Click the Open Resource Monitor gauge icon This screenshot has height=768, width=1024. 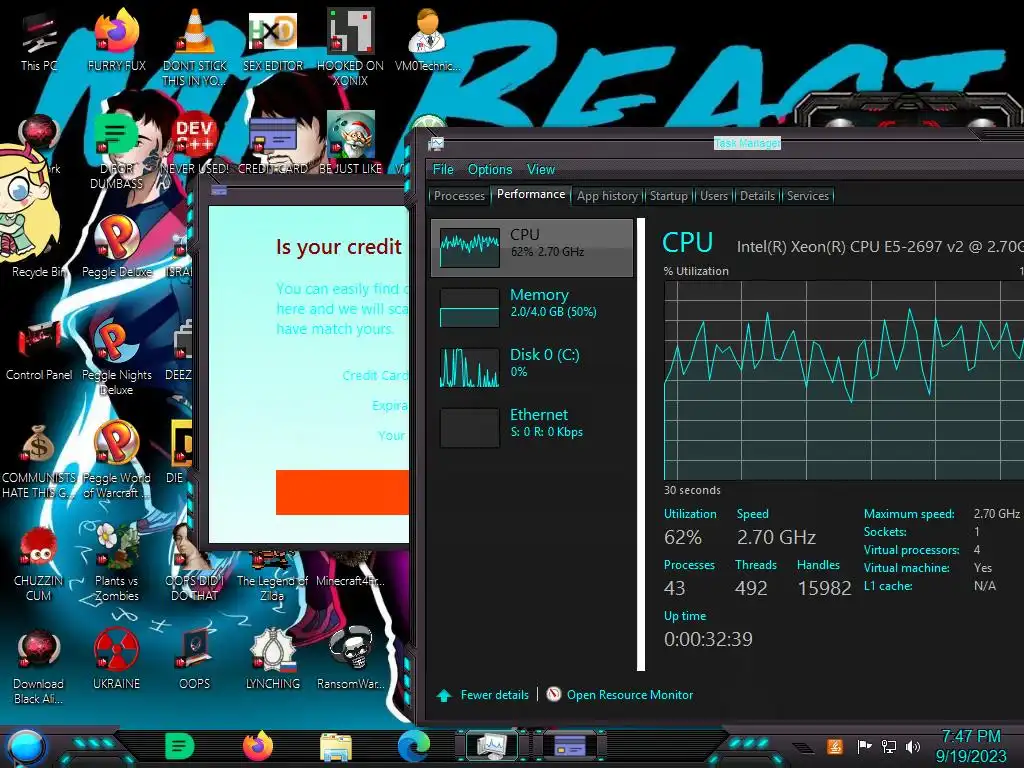pyautogui.click(x=554, y=694)
